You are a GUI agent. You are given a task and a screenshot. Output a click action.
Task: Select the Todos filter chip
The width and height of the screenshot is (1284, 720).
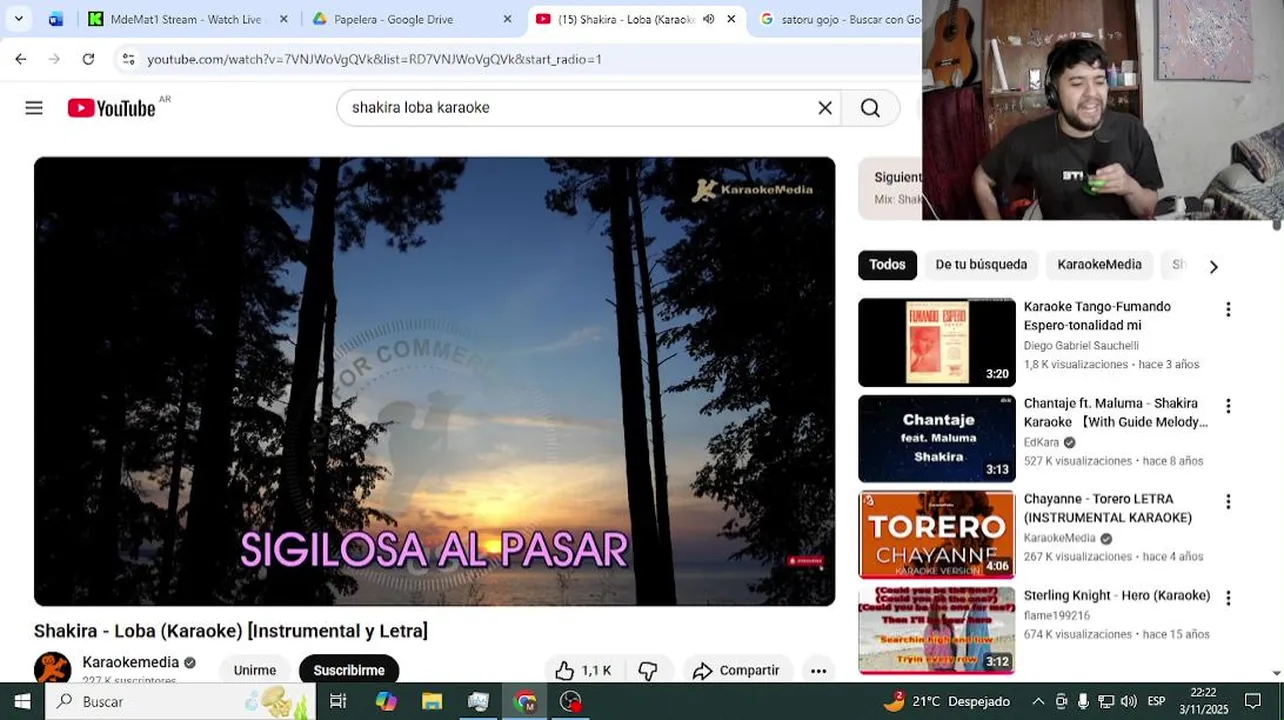[x=887, y=265]
